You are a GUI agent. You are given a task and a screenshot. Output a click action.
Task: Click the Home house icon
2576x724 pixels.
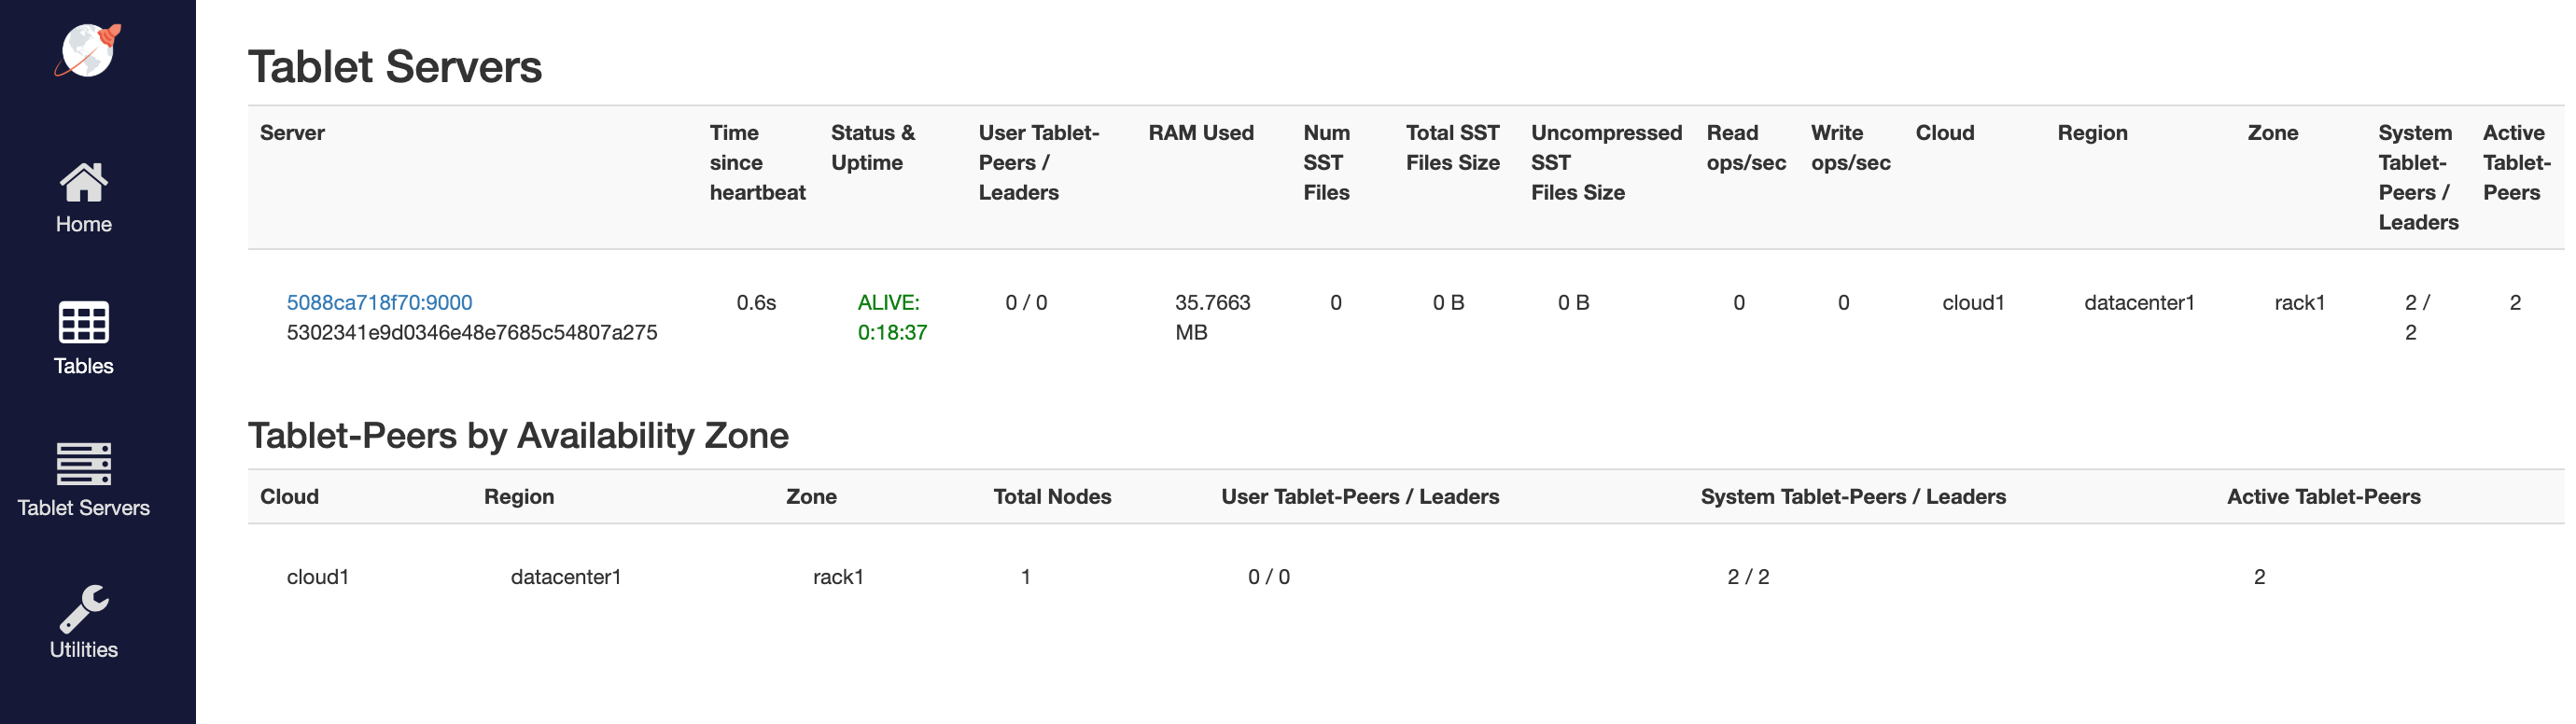[x=84, y=183]
